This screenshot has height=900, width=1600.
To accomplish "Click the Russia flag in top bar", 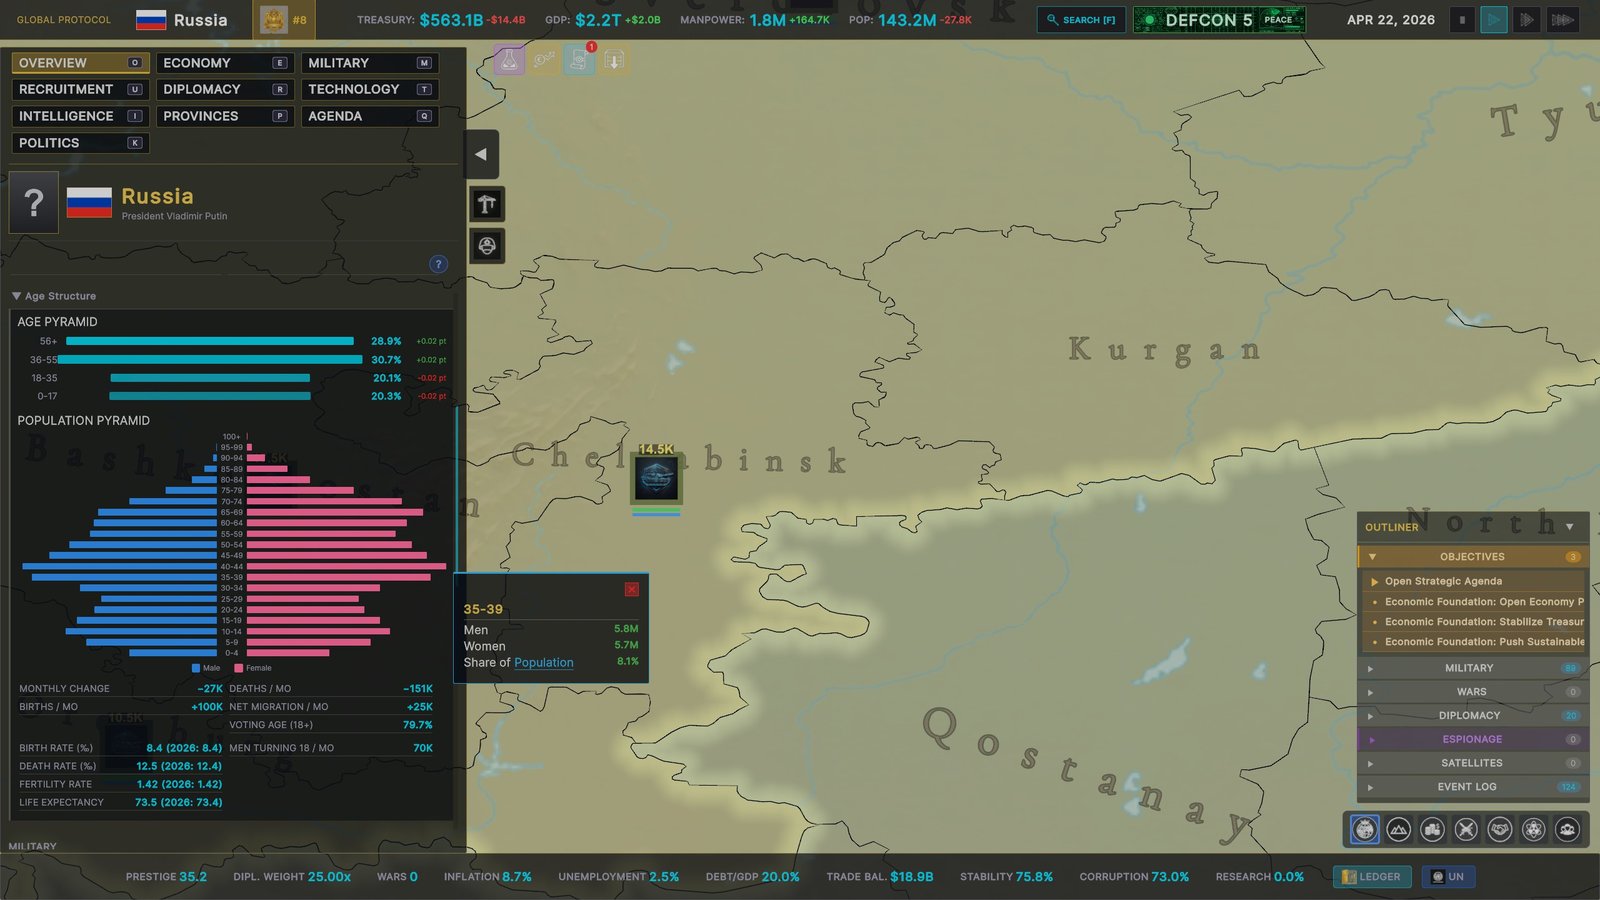I will [151, 20].
